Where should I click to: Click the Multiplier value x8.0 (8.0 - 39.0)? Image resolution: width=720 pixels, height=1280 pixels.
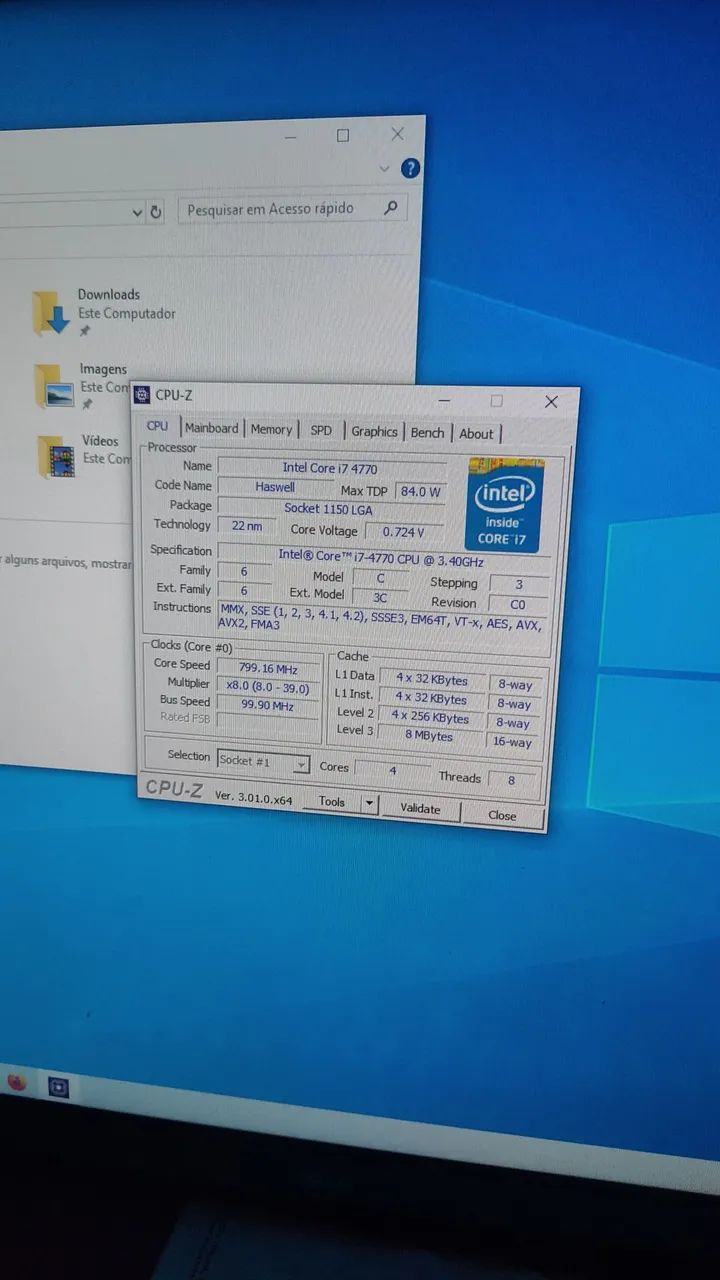268,687
